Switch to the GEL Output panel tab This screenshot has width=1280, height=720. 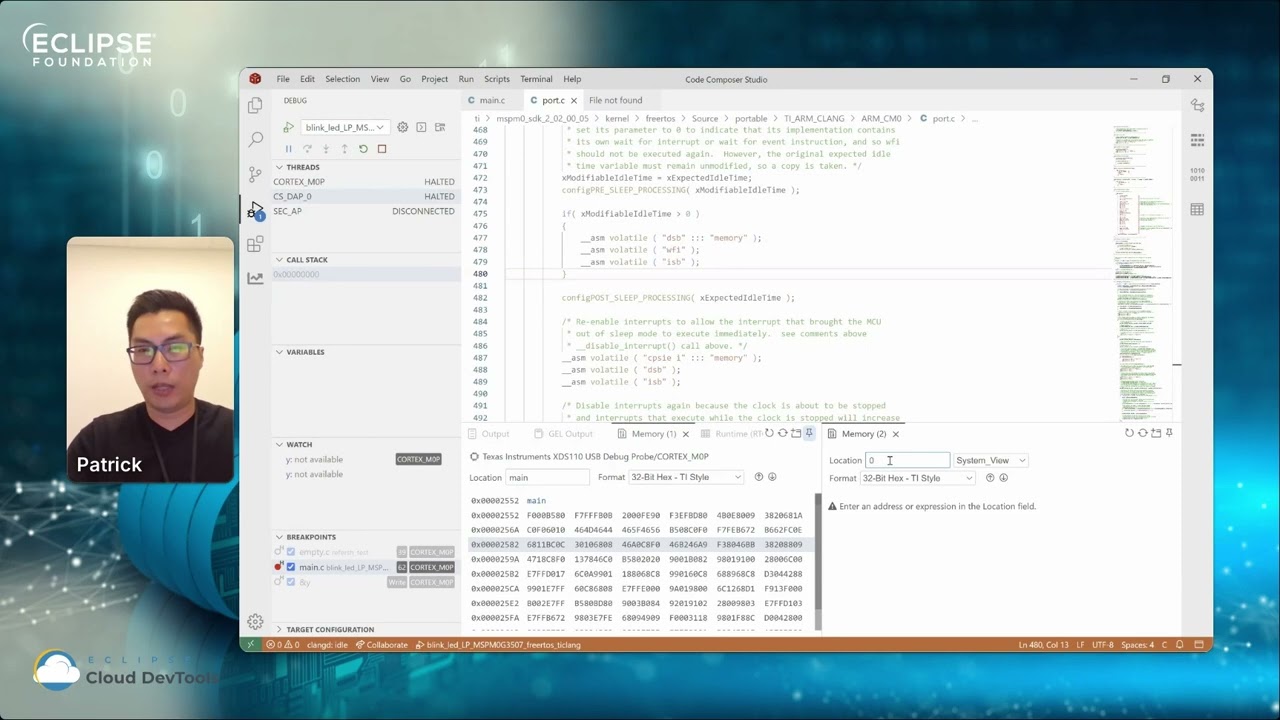coord(564,434)
